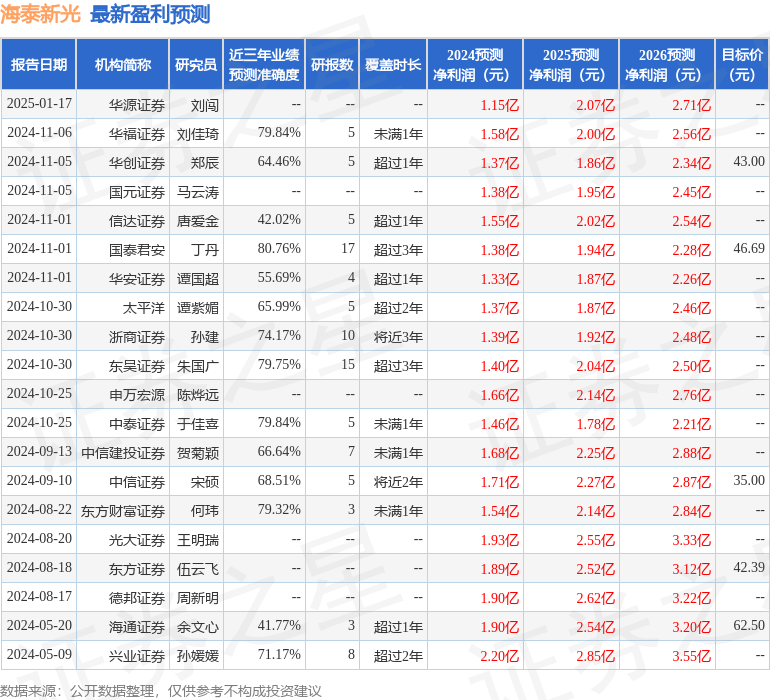770x700 pixels.
Task: Click analyst name 刘佳琦
Action: [197, 133]
